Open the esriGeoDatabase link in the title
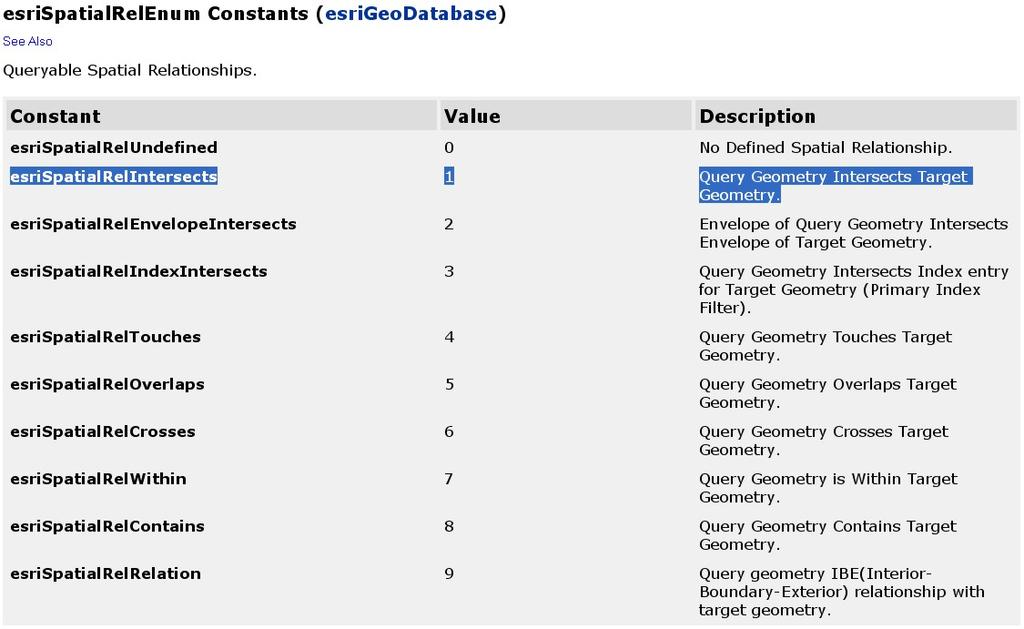The width and height of the screenshot is (1024, 629). 411,14
